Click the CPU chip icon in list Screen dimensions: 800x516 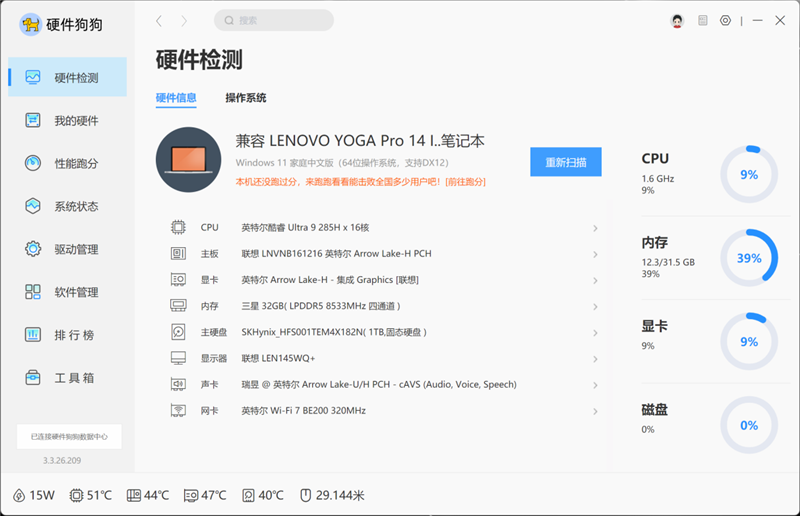tap(178, 227)
